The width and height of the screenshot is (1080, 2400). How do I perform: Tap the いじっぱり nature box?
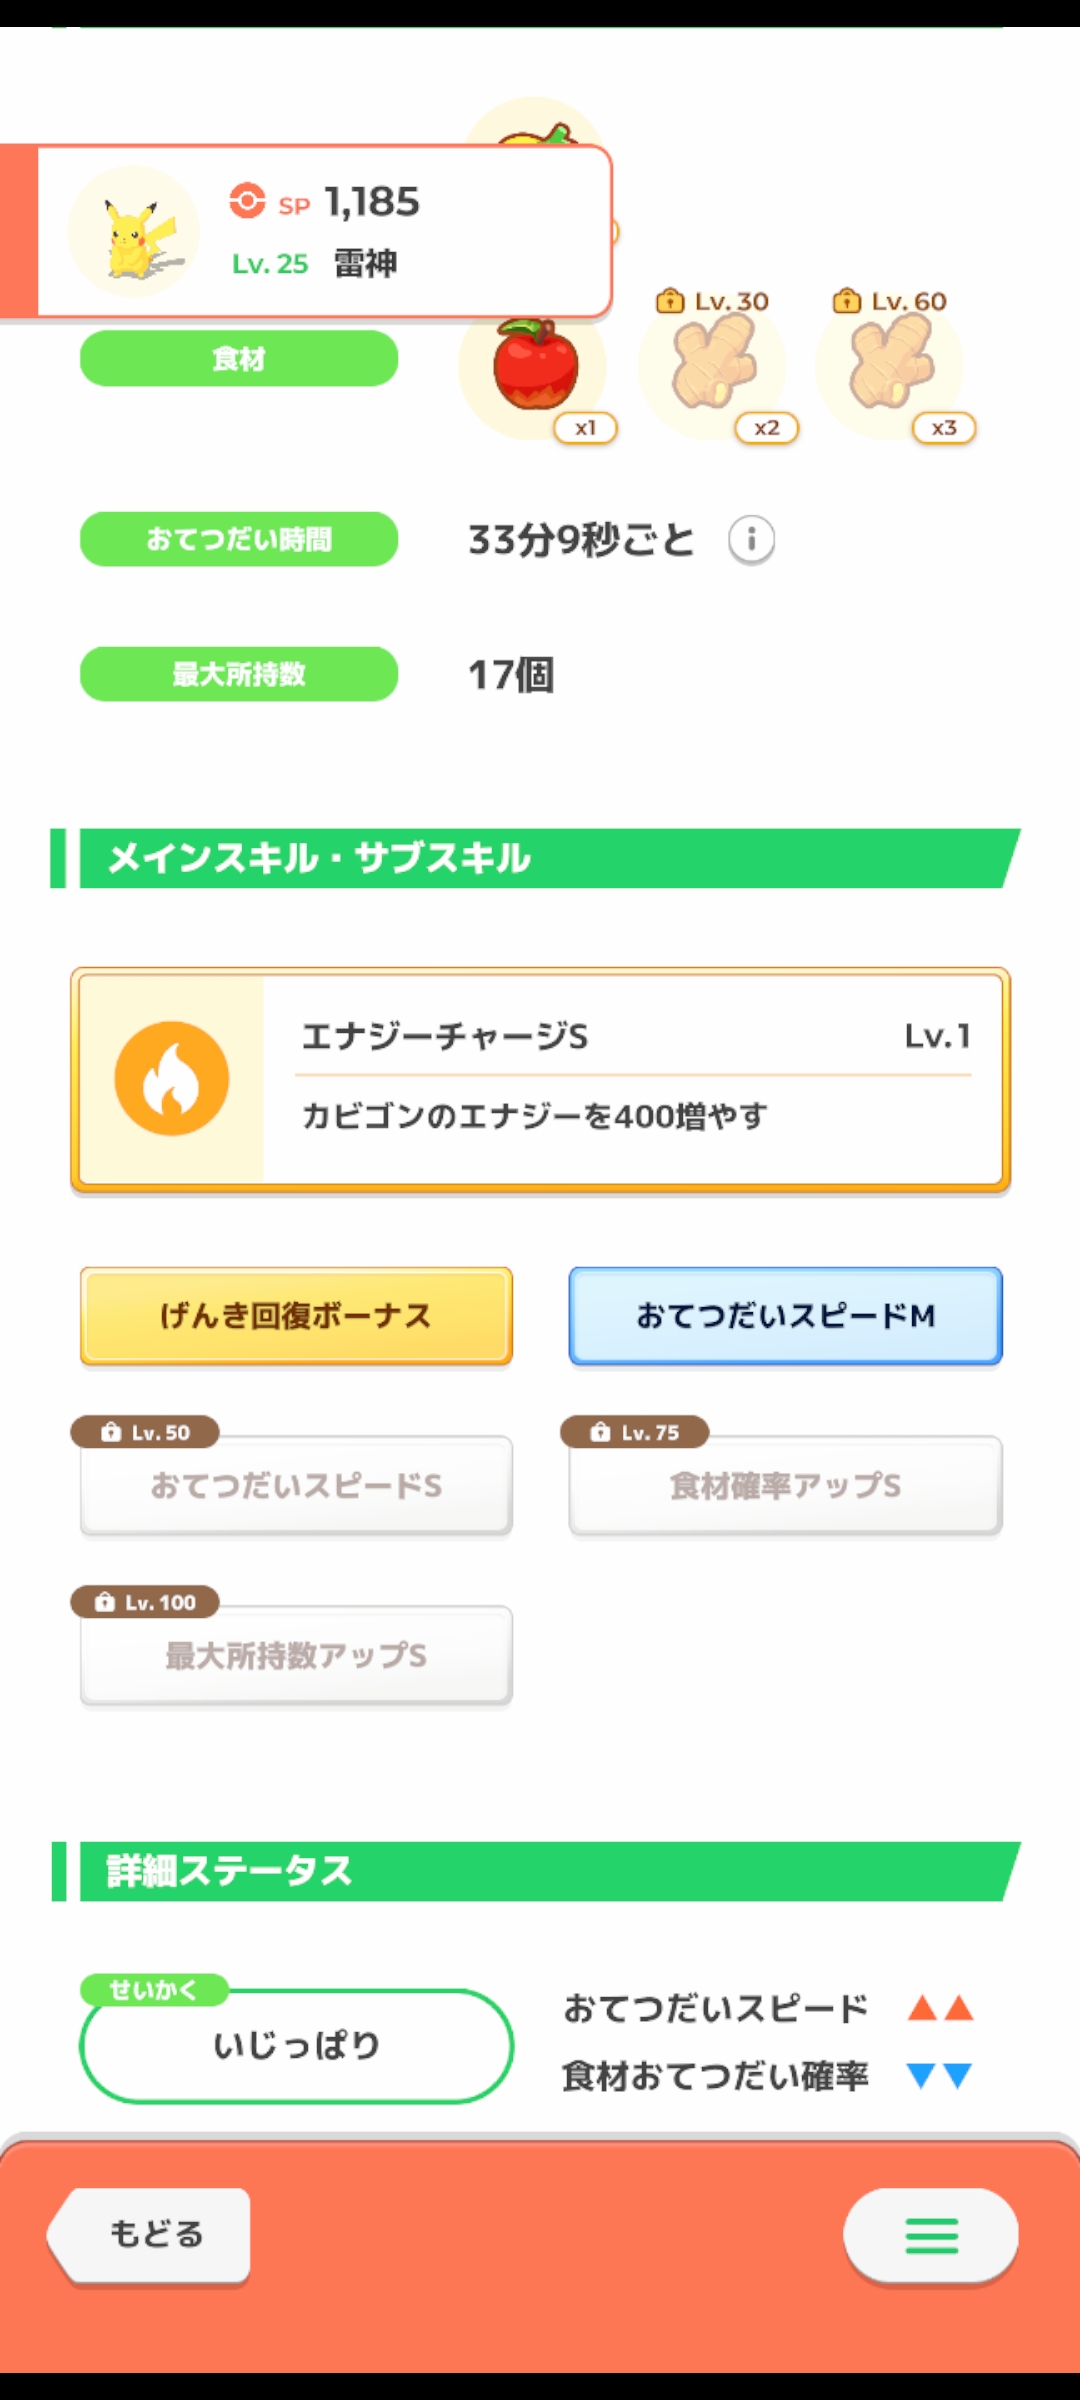(296, 2046)
